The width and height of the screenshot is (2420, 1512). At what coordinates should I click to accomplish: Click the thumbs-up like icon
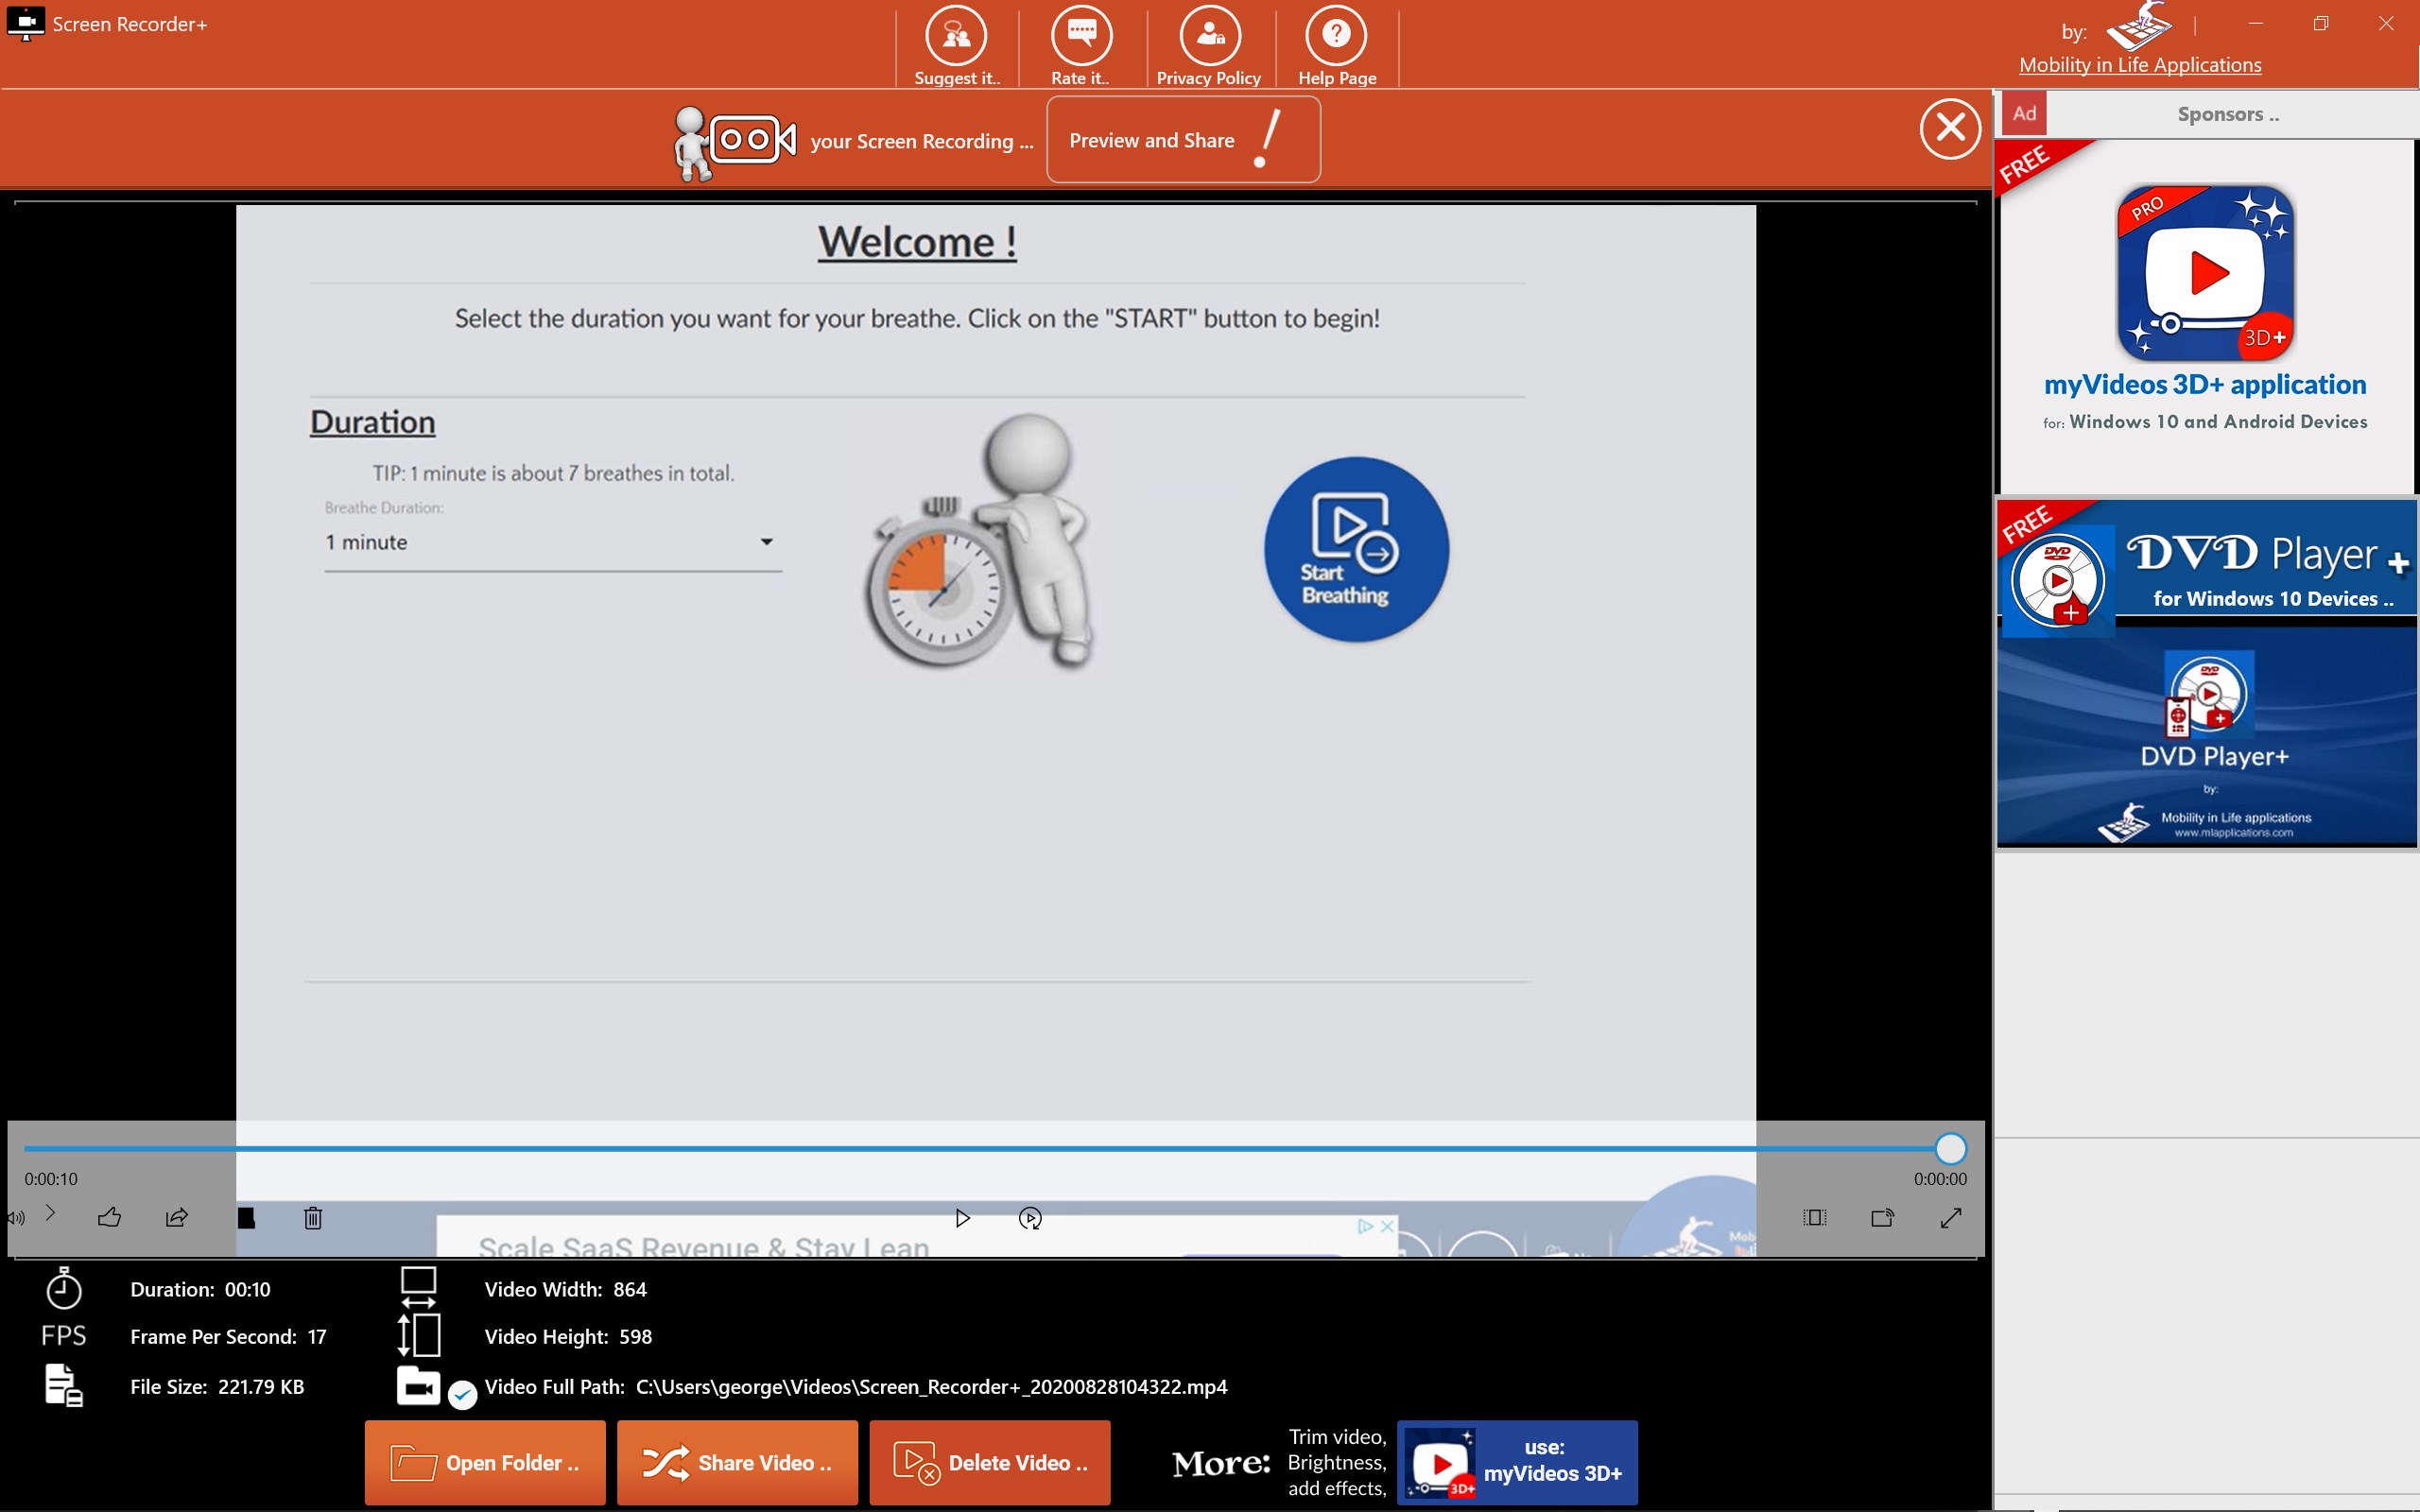point(110,1217)
